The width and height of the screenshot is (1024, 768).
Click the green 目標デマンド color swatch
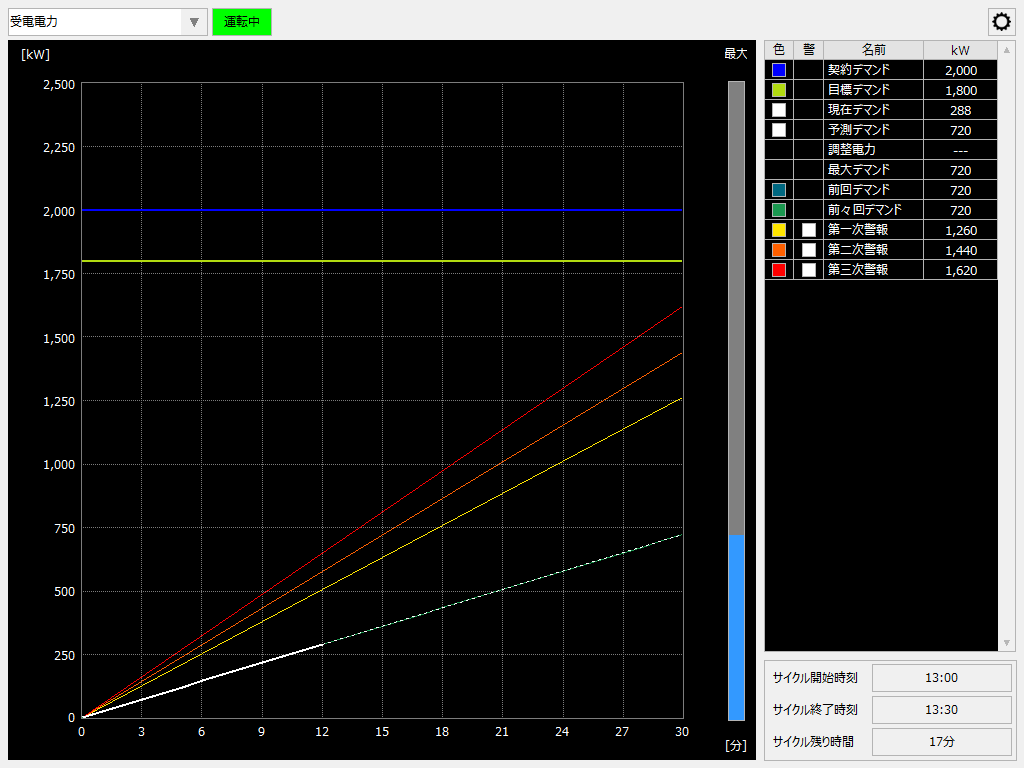[x=778, y=89]
